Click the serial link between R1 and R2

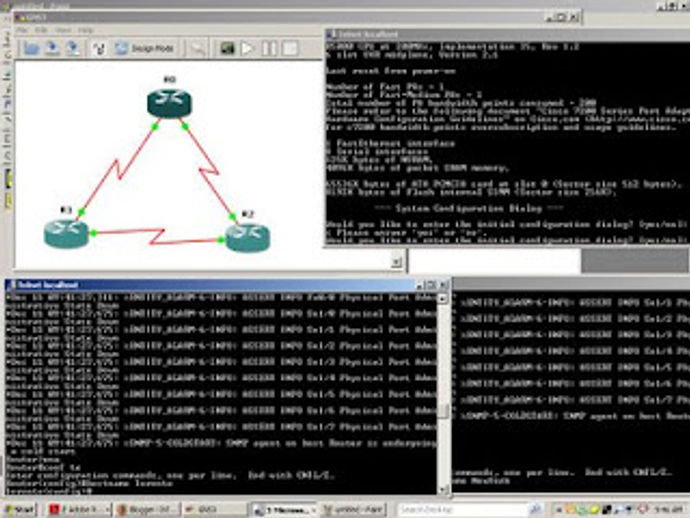157,236
